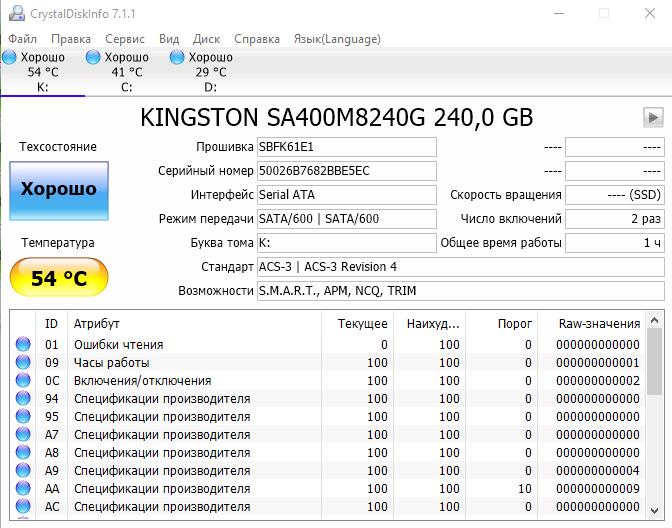Viewport: 672px width, 528px height.
Task: Click current value 0 of Ошибки чтения
Action: click(x=384, y=345)
